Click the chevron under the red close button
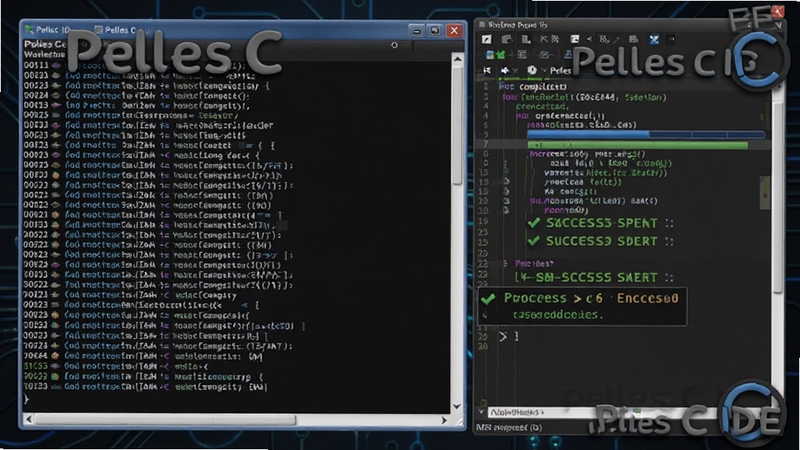The height and width of the screenshot is (450, 800). click(778, 25)
